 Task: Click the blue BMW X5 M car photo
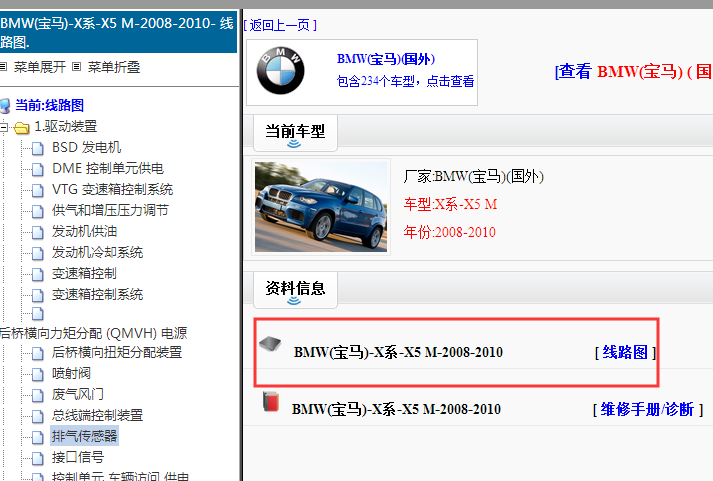coord(321,207)
